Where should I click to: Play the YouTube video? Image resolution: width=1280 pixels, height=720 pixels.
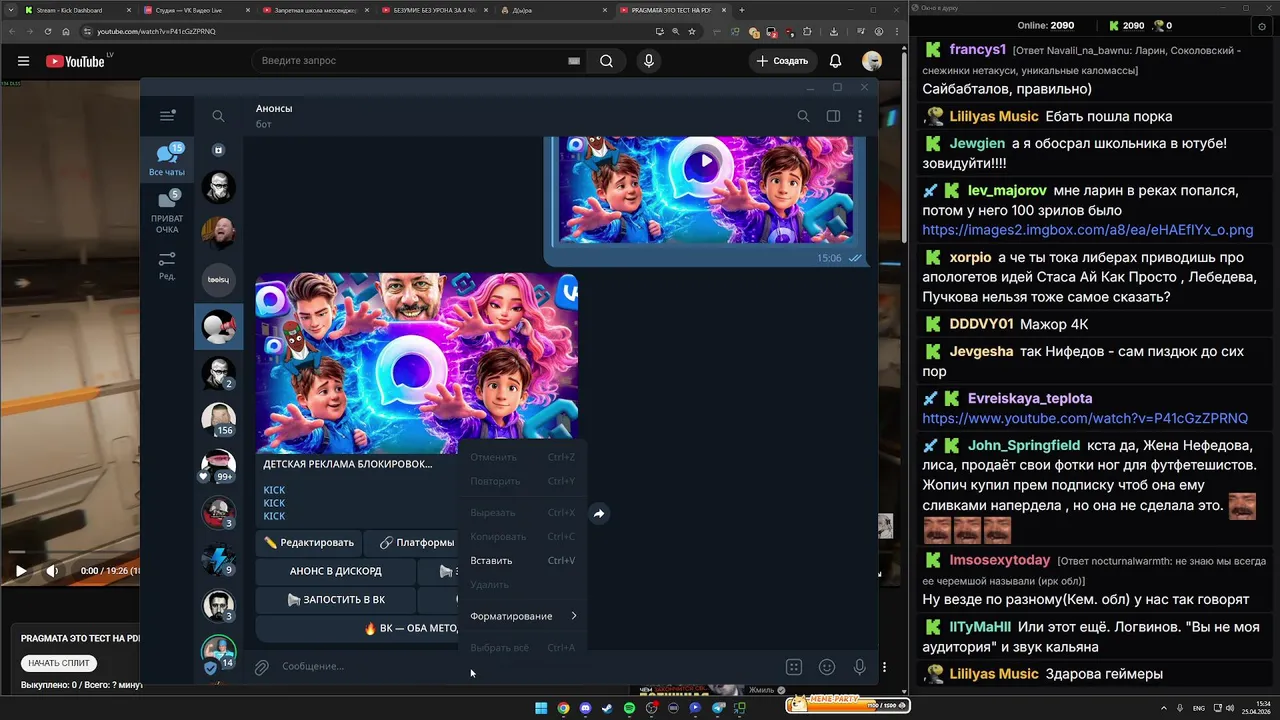point(21,571)
